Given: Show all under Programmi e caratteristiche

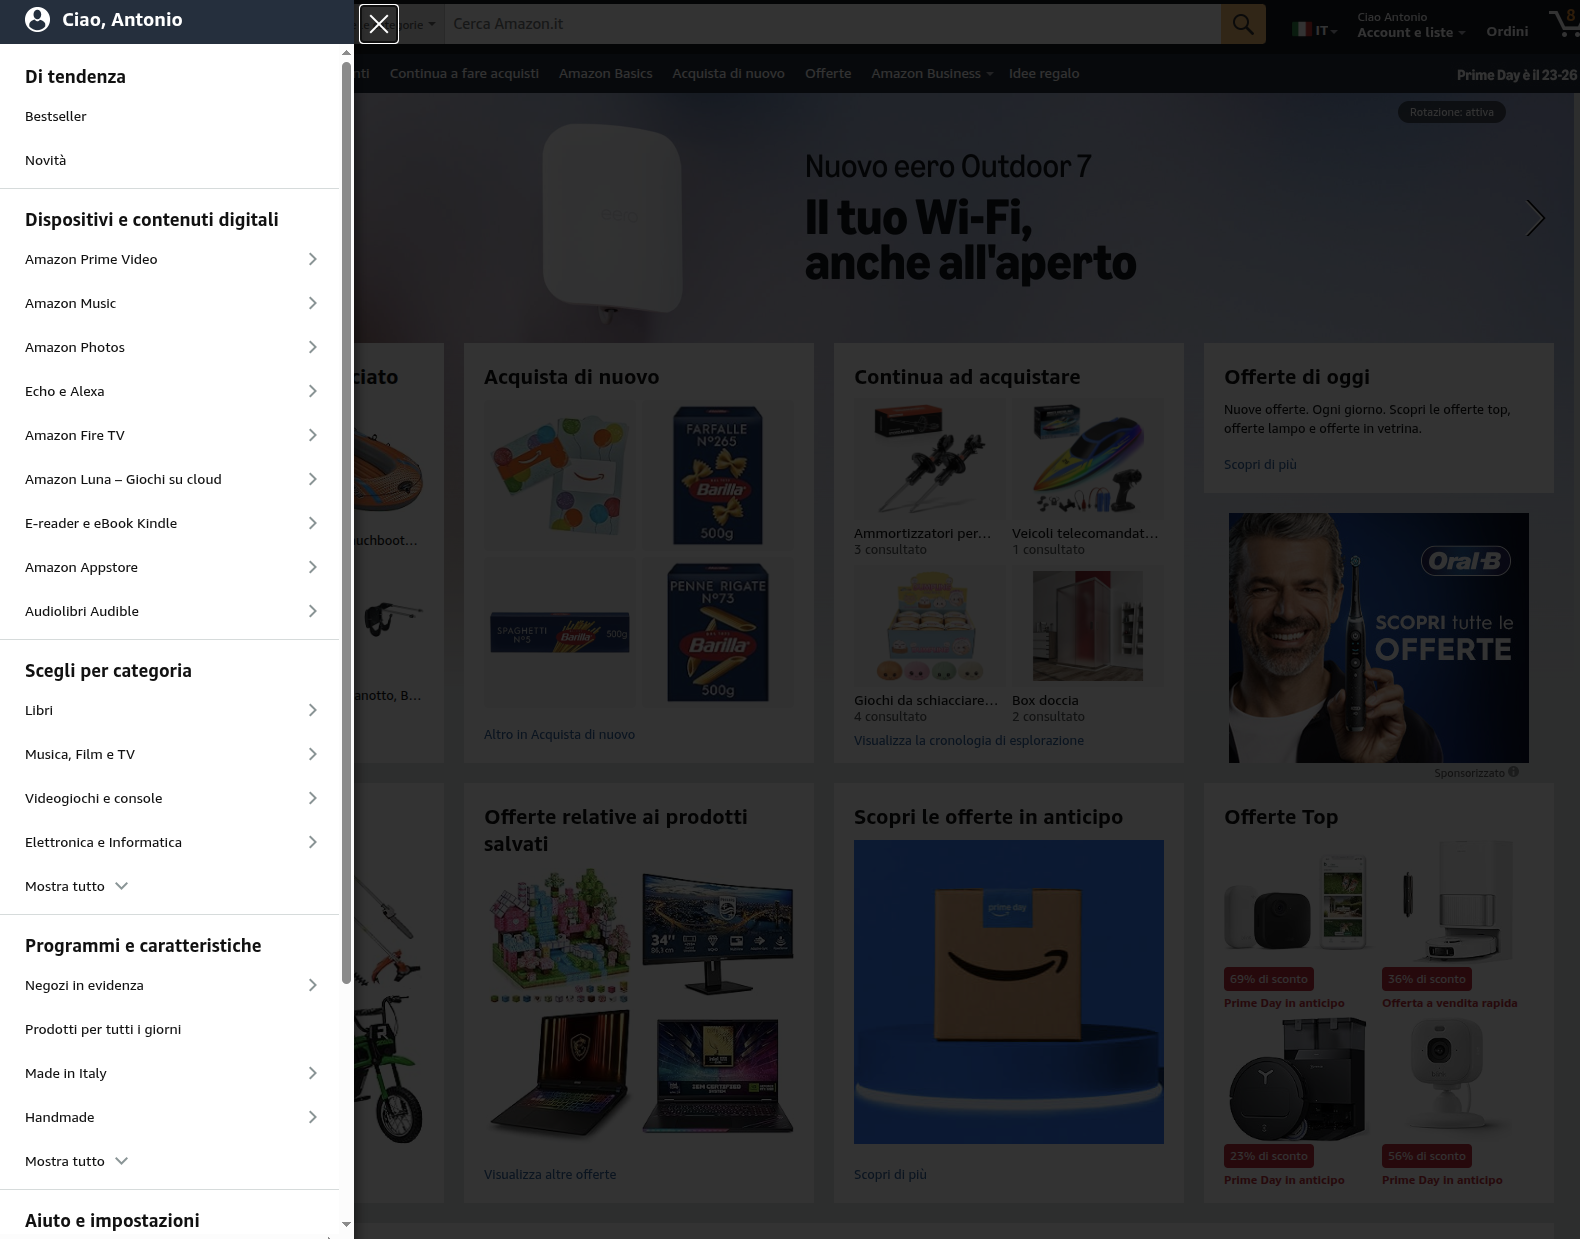Looking at the screenshot, I should point(77,1161).
